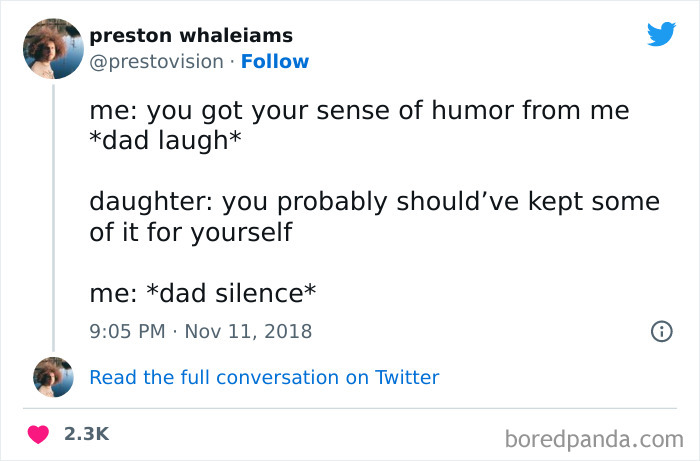Click the @prestovision handle
Viewport: 700px width, 461px height.
[157, 62]
